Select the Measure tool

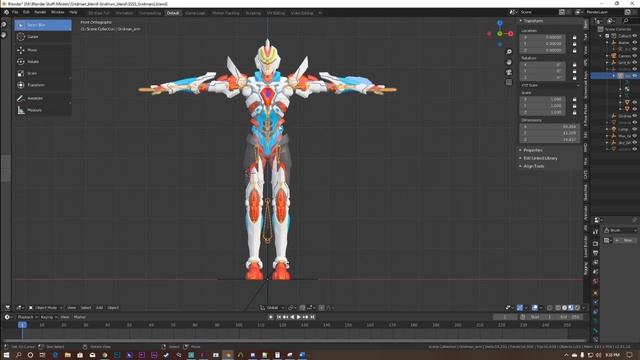click(x=43, y=110)
